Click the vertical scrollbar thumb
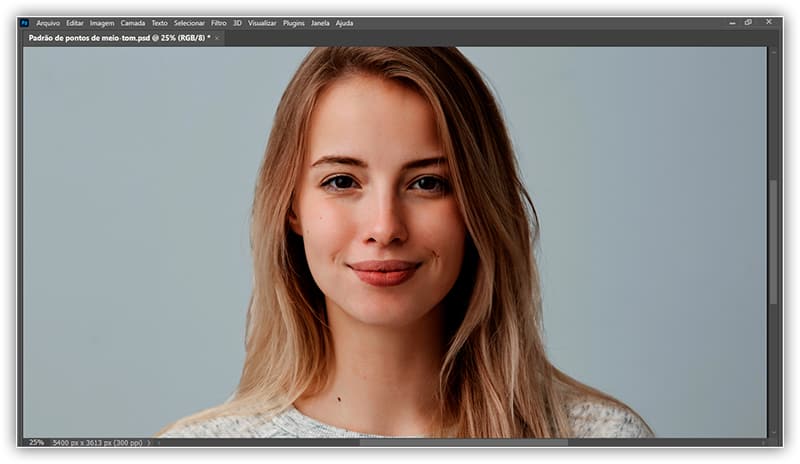This screenshot has width=800, height=464. click(773, 242)
